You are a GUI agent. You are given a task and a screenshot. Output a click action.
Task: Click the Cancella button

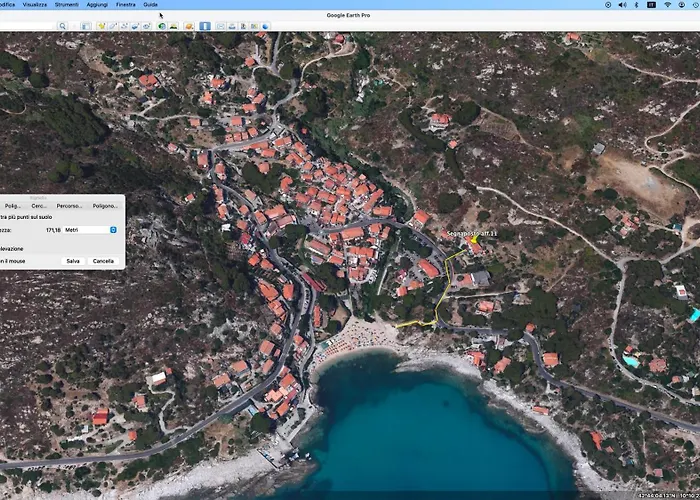click(x=103, y=261)
